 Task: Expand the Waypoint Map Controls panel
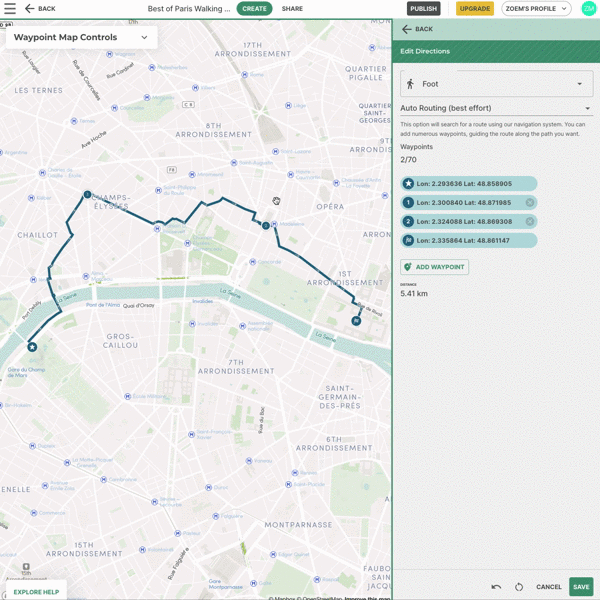tap(144, 38)
